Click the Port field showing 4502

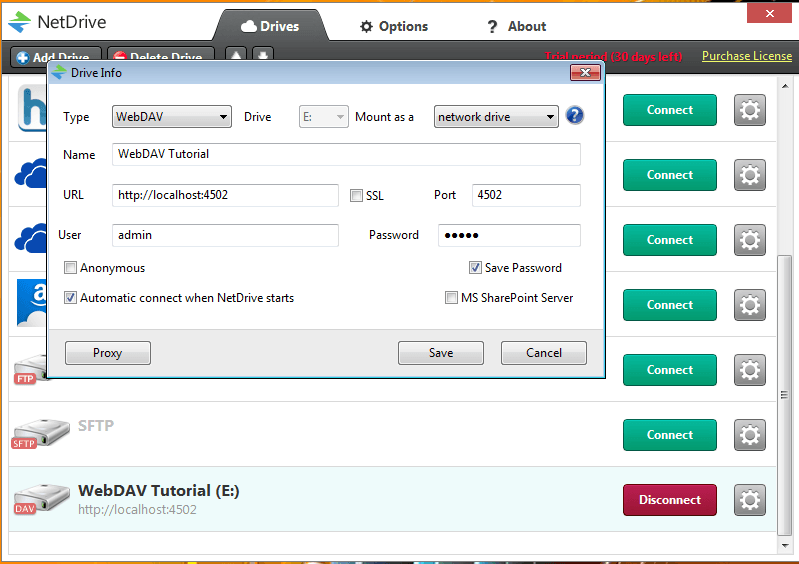point(526,195)
